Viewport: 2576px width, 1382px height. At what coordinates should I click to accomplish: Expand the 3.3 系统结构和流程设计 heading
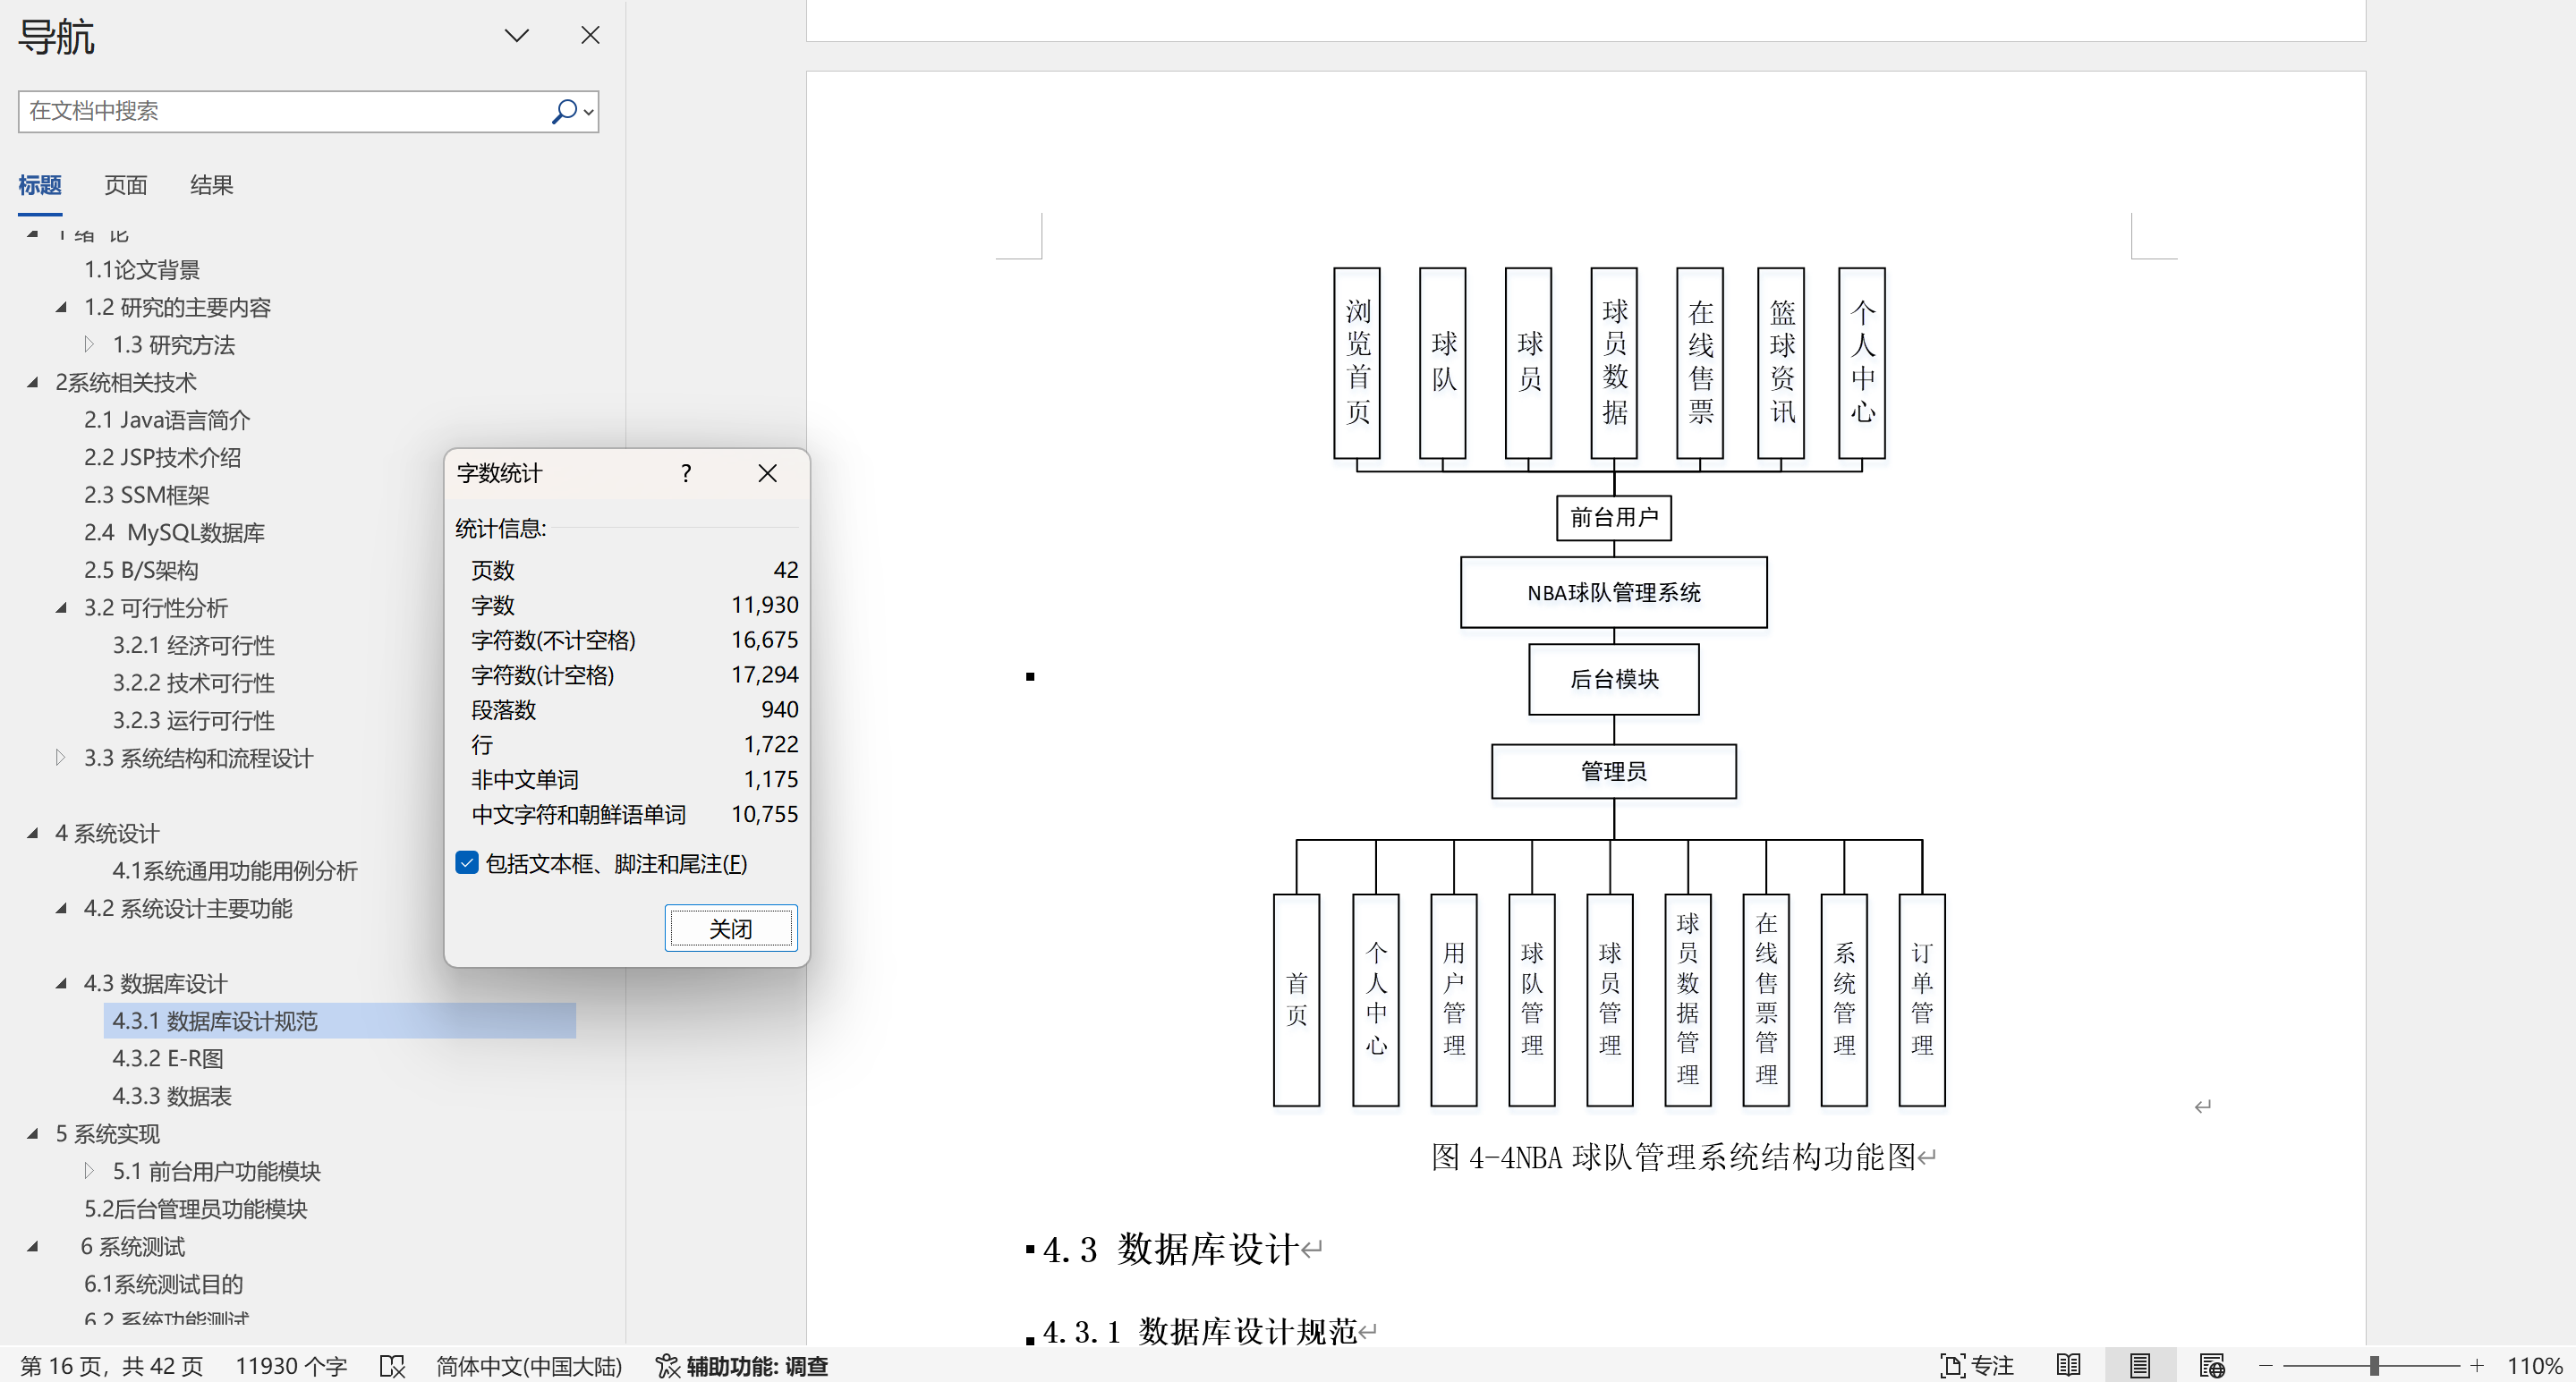(60, 758)
